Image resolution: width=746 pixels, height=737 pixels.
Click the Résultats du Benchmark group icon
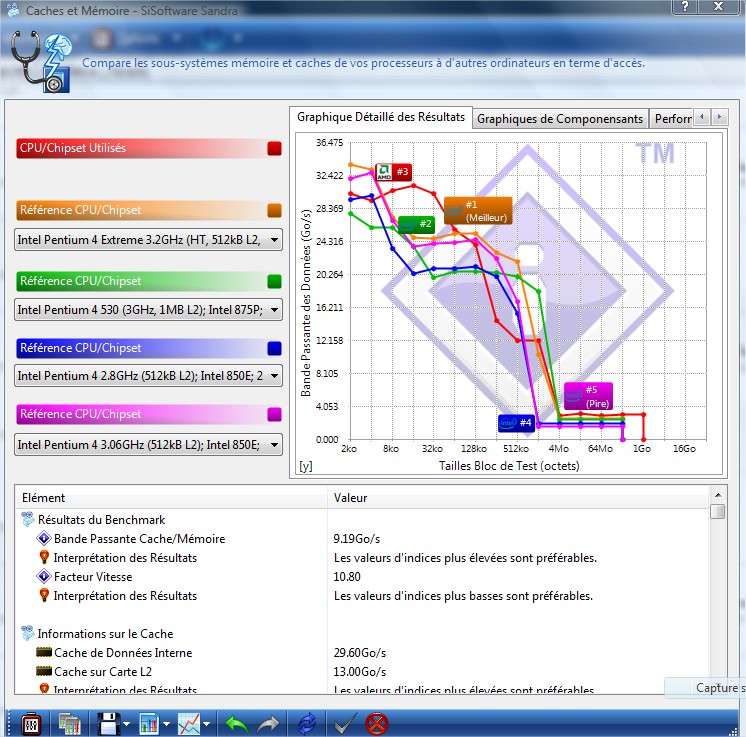click(28, 519)
